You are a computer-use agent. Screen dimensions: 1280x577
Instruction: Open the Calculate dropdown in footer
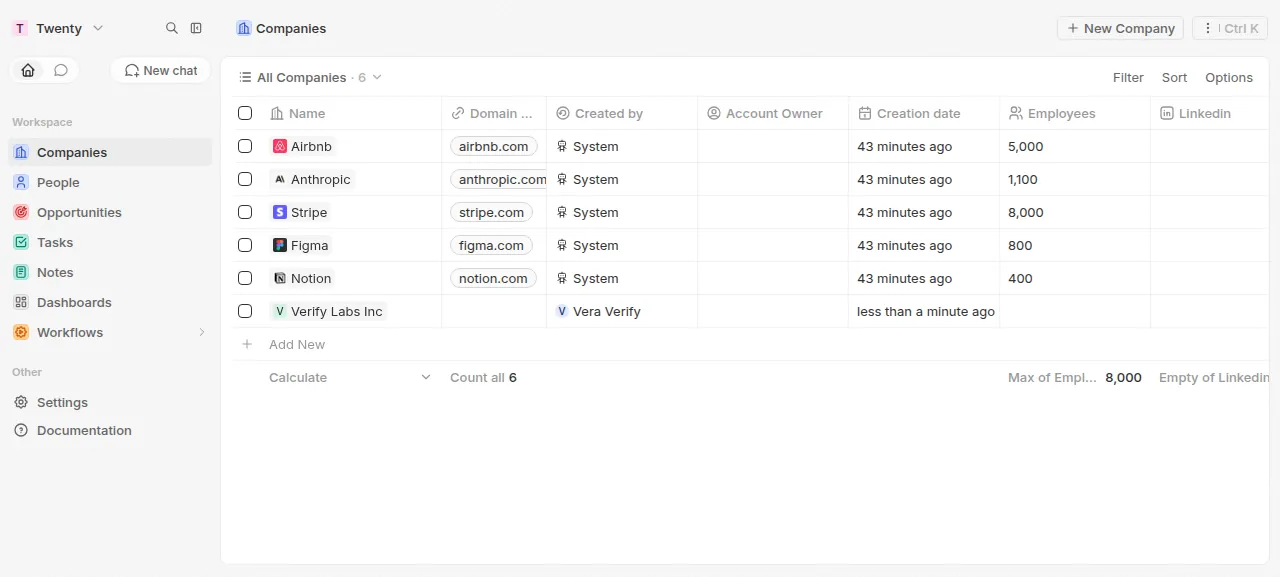point(350,377)
